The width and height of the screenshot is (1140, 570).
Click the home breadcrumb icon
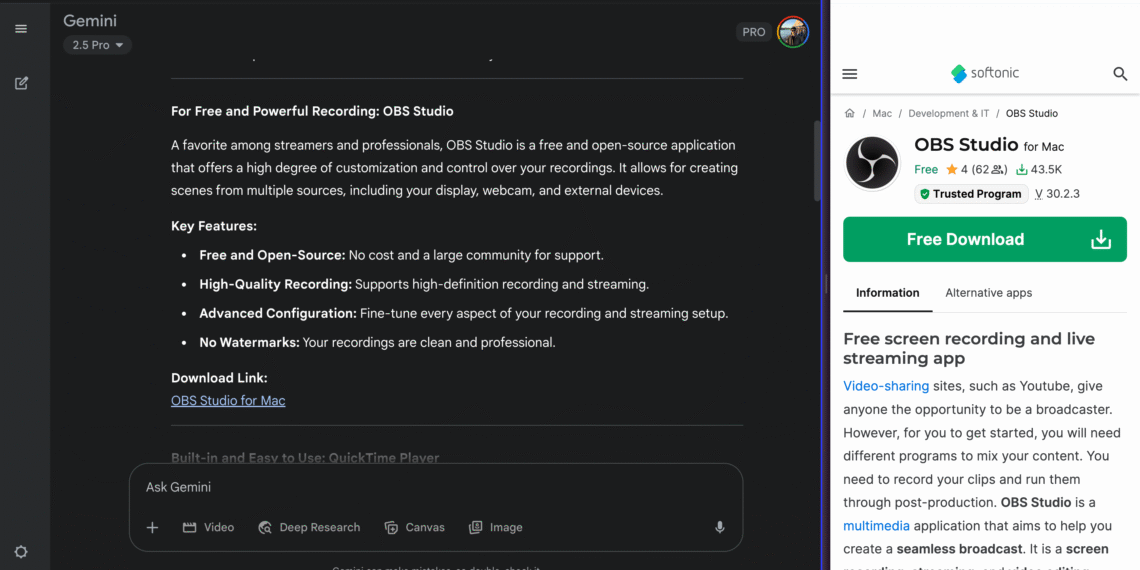849,113
